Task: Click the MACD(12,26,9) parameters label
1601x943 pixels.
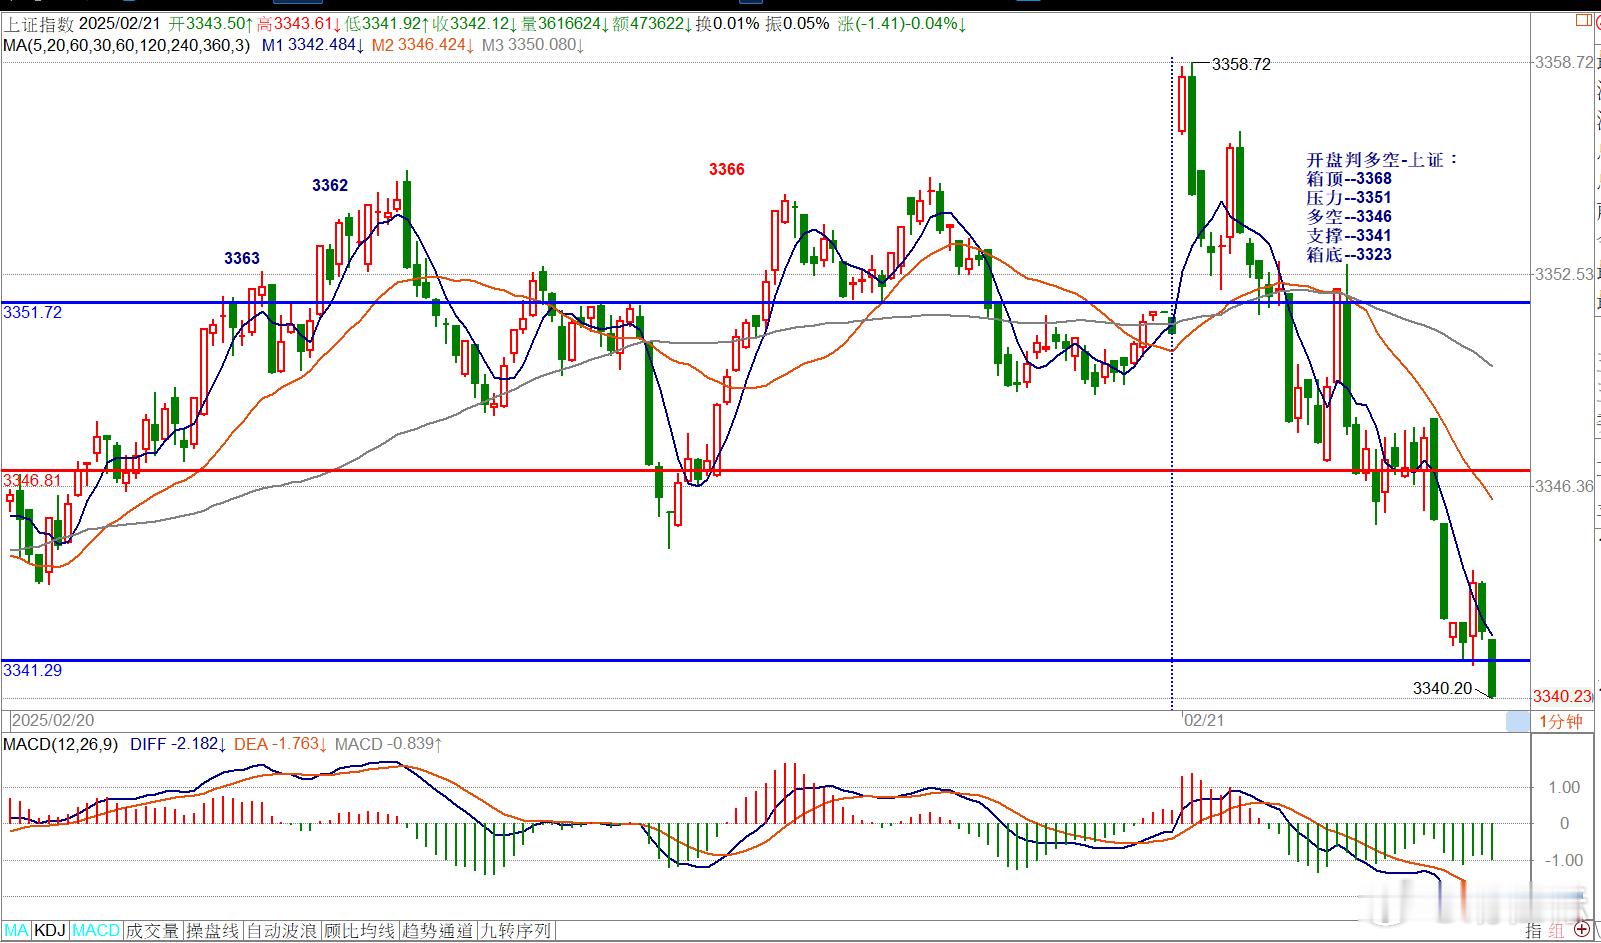Action: click(61, 744)
